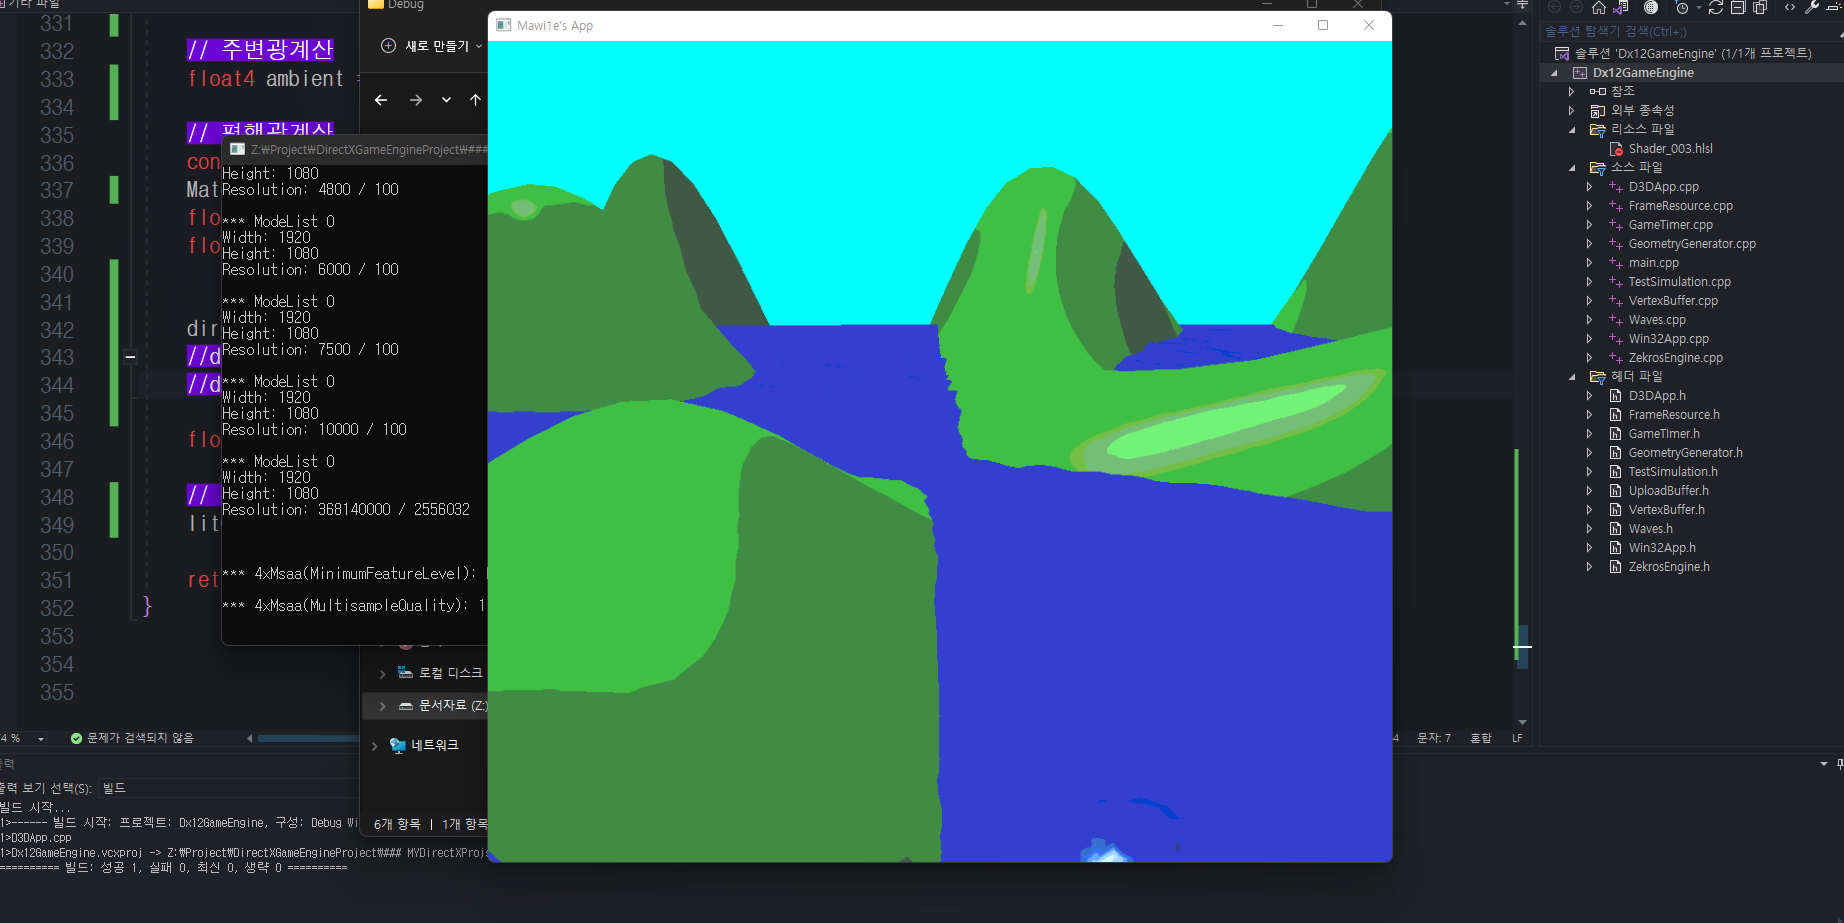Viewport: 1844px width, 923px height.
Task: Expand the 참조 references node
Action: point(1571,91)
